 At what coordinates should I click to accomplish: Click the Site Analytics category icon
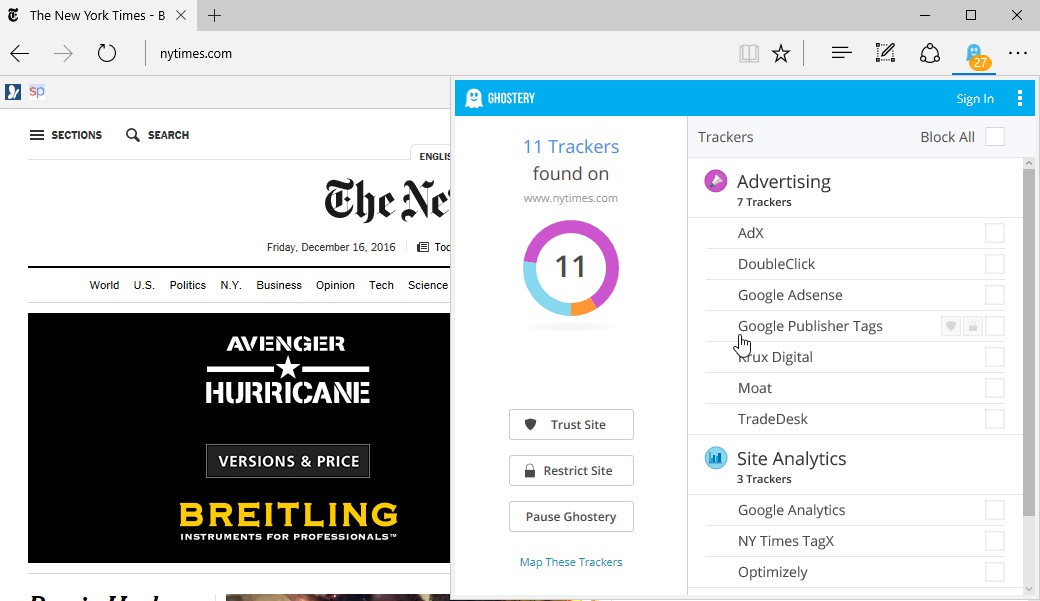715,458
